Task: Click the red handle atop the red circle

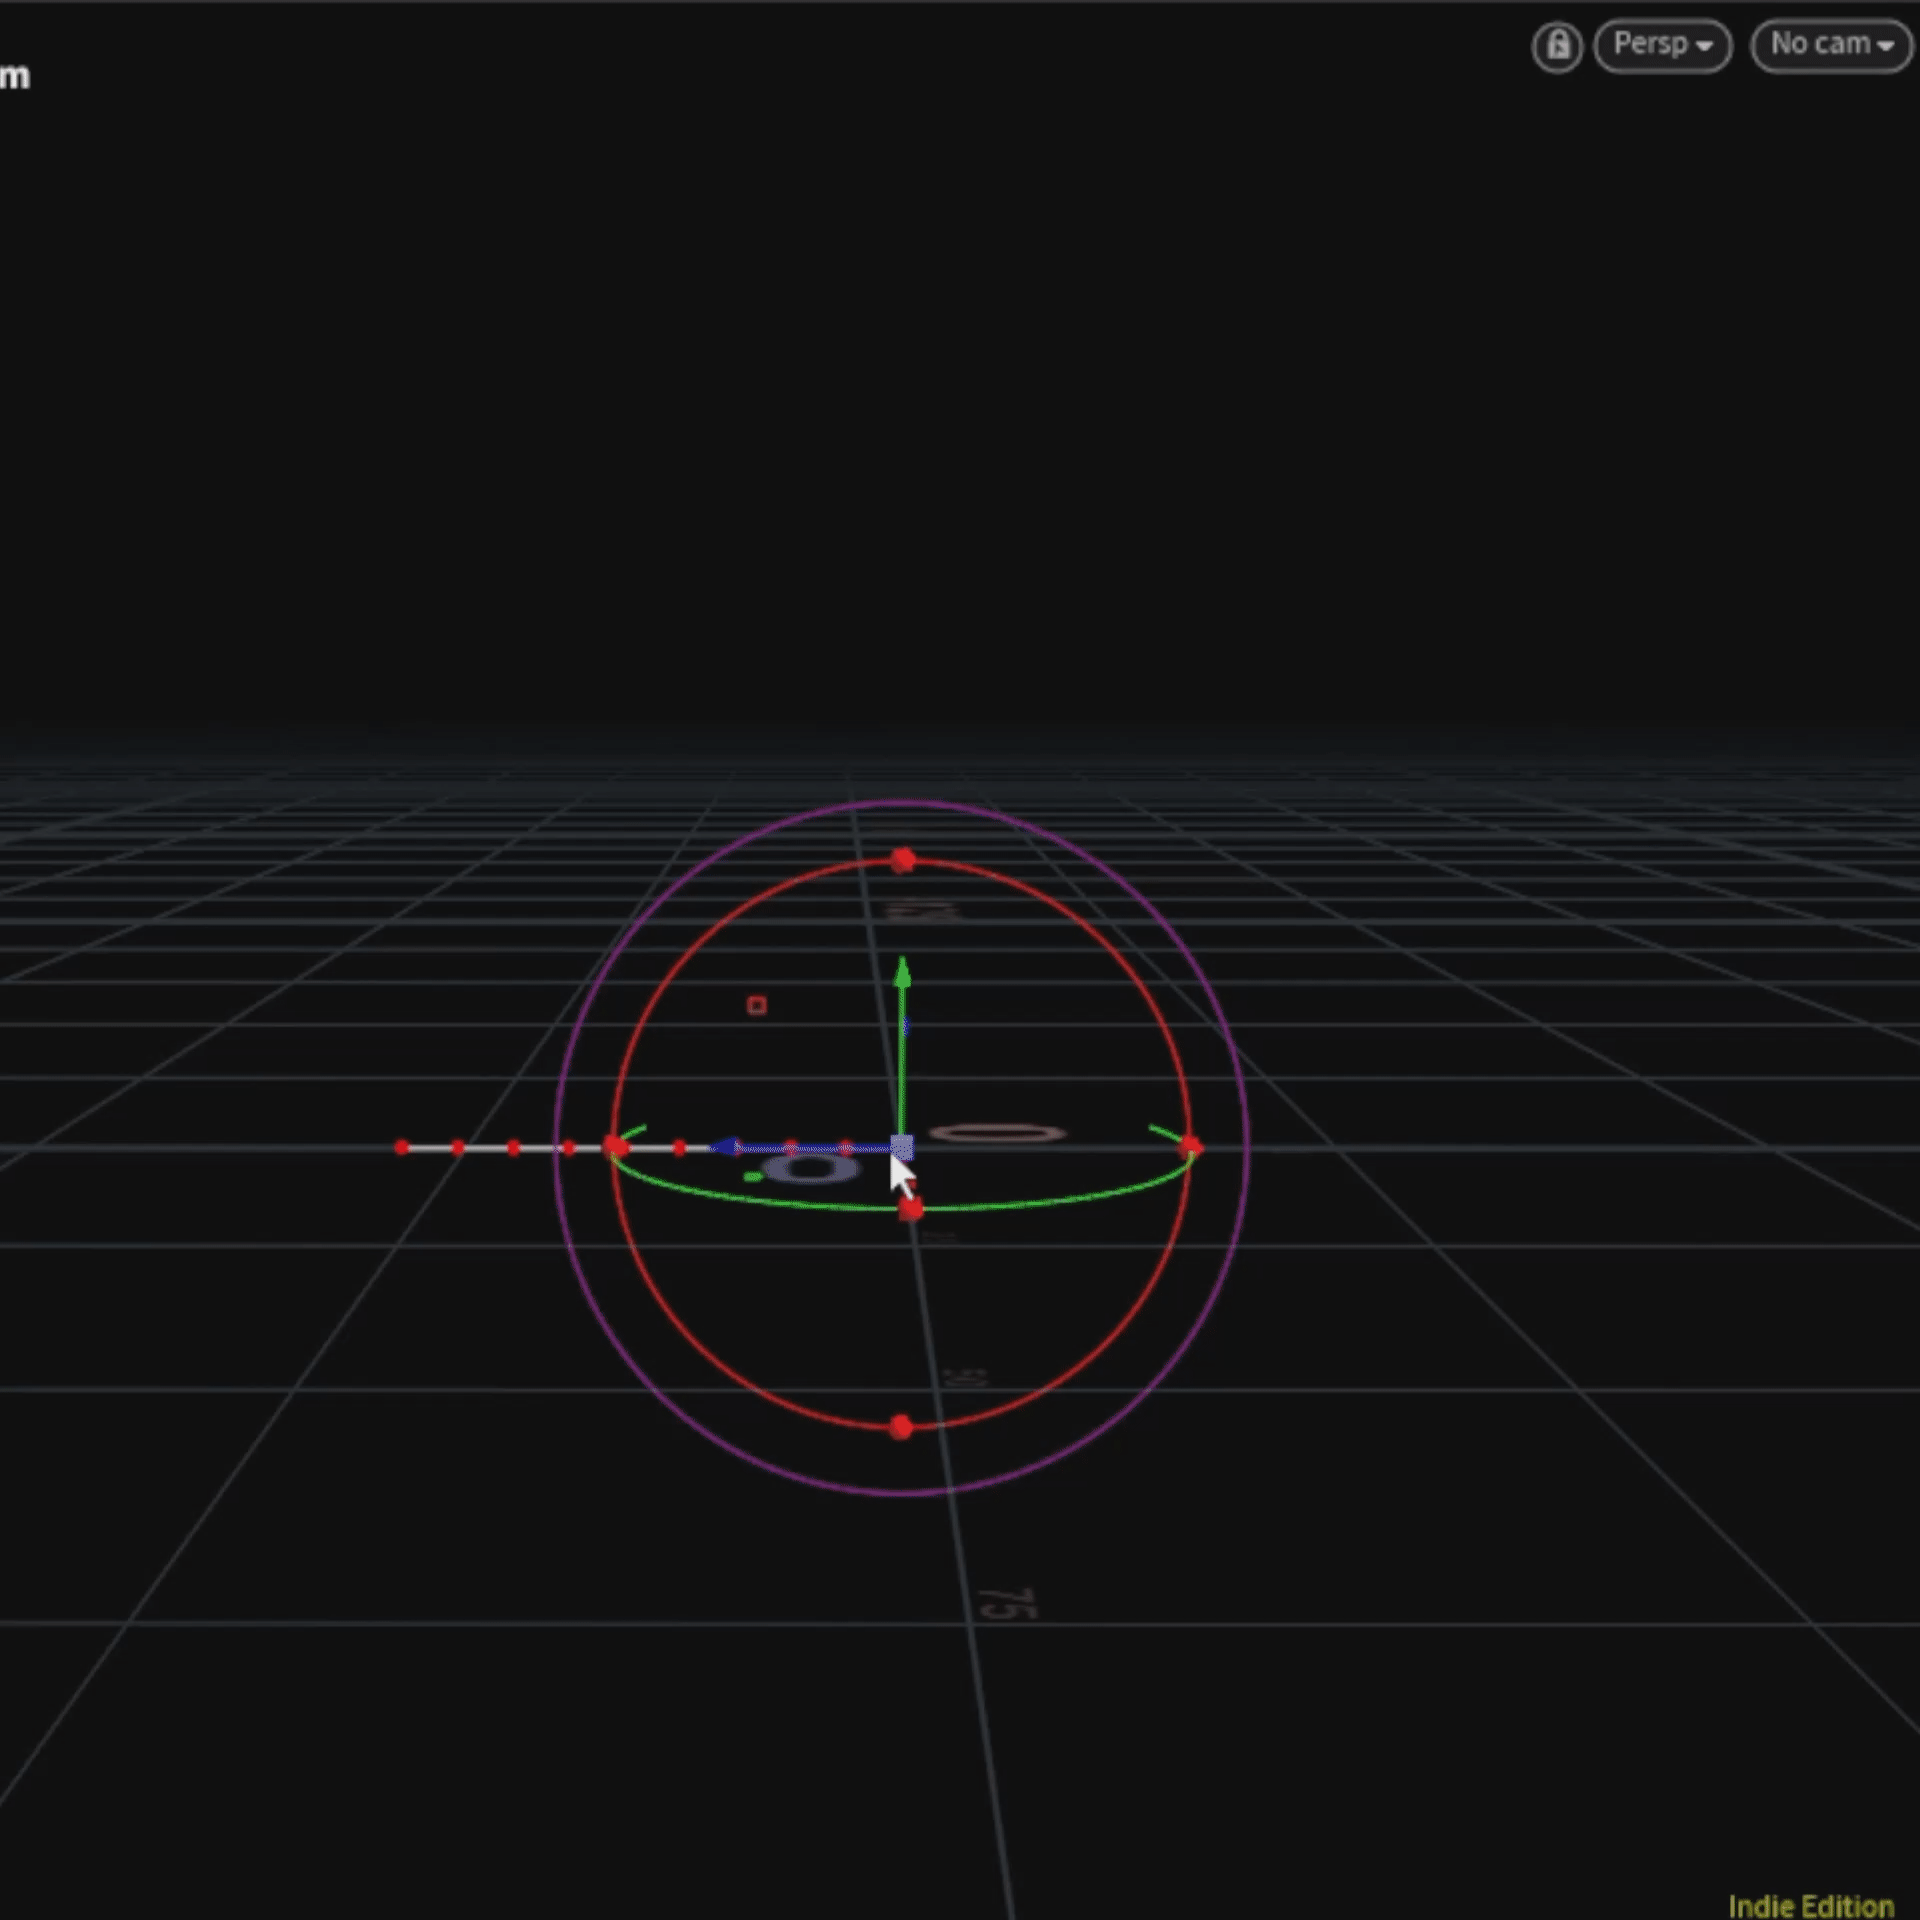Action: 903,860
